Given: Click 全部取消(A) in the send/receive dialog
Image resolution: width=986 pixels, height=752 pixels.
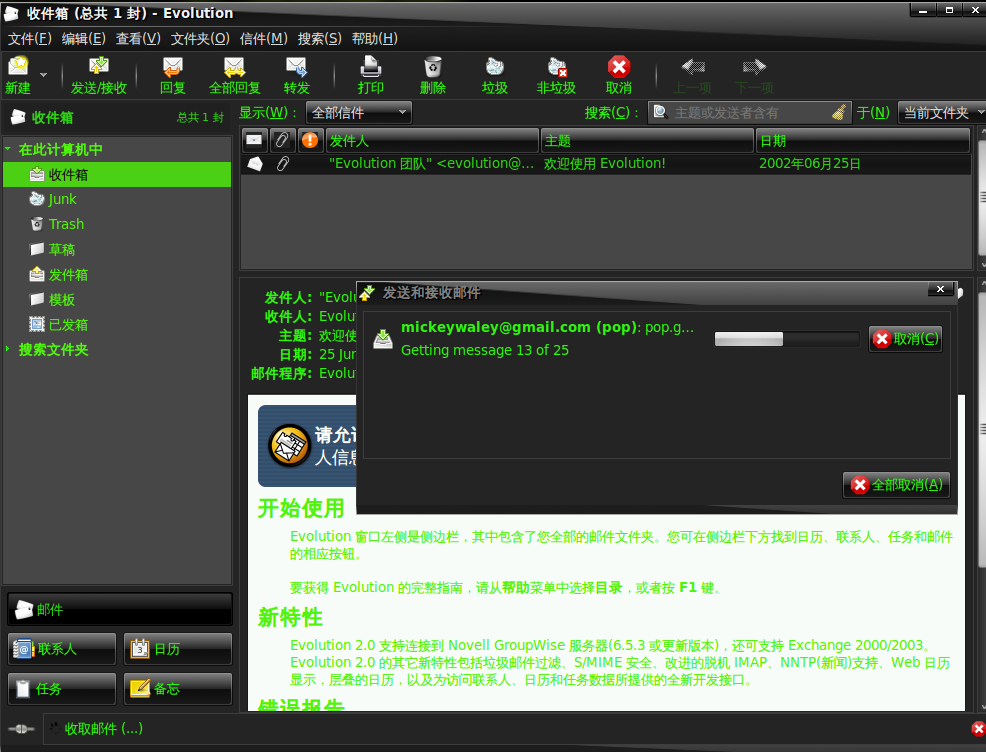Looking at the screenshot, I should (896, 485).
